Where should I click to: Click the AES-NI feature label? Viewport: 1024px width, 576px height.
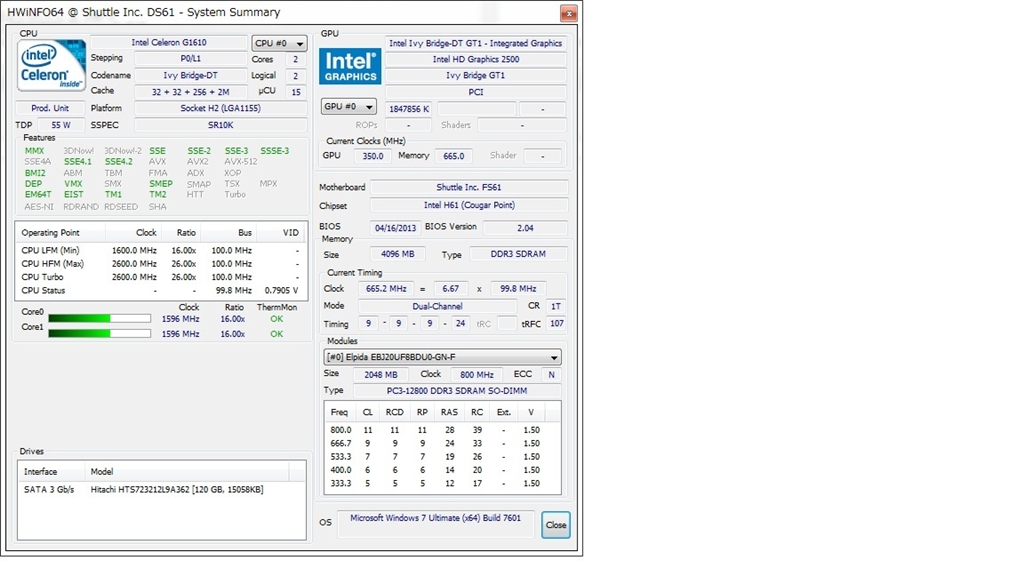tap(39, 206)
